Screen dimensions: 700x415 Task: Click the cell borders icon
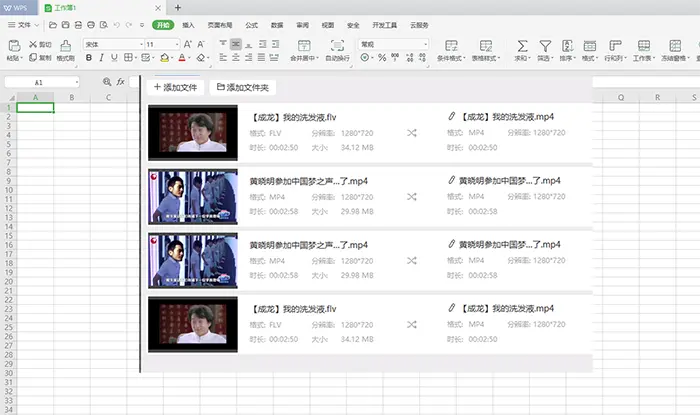[x=128, y=58]
